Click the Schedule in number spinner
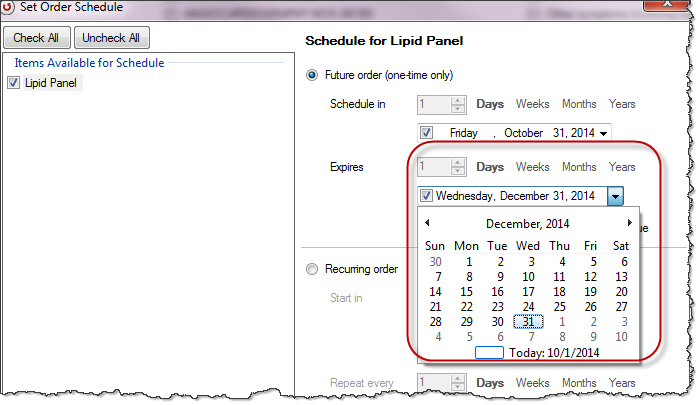 point(441,104)
